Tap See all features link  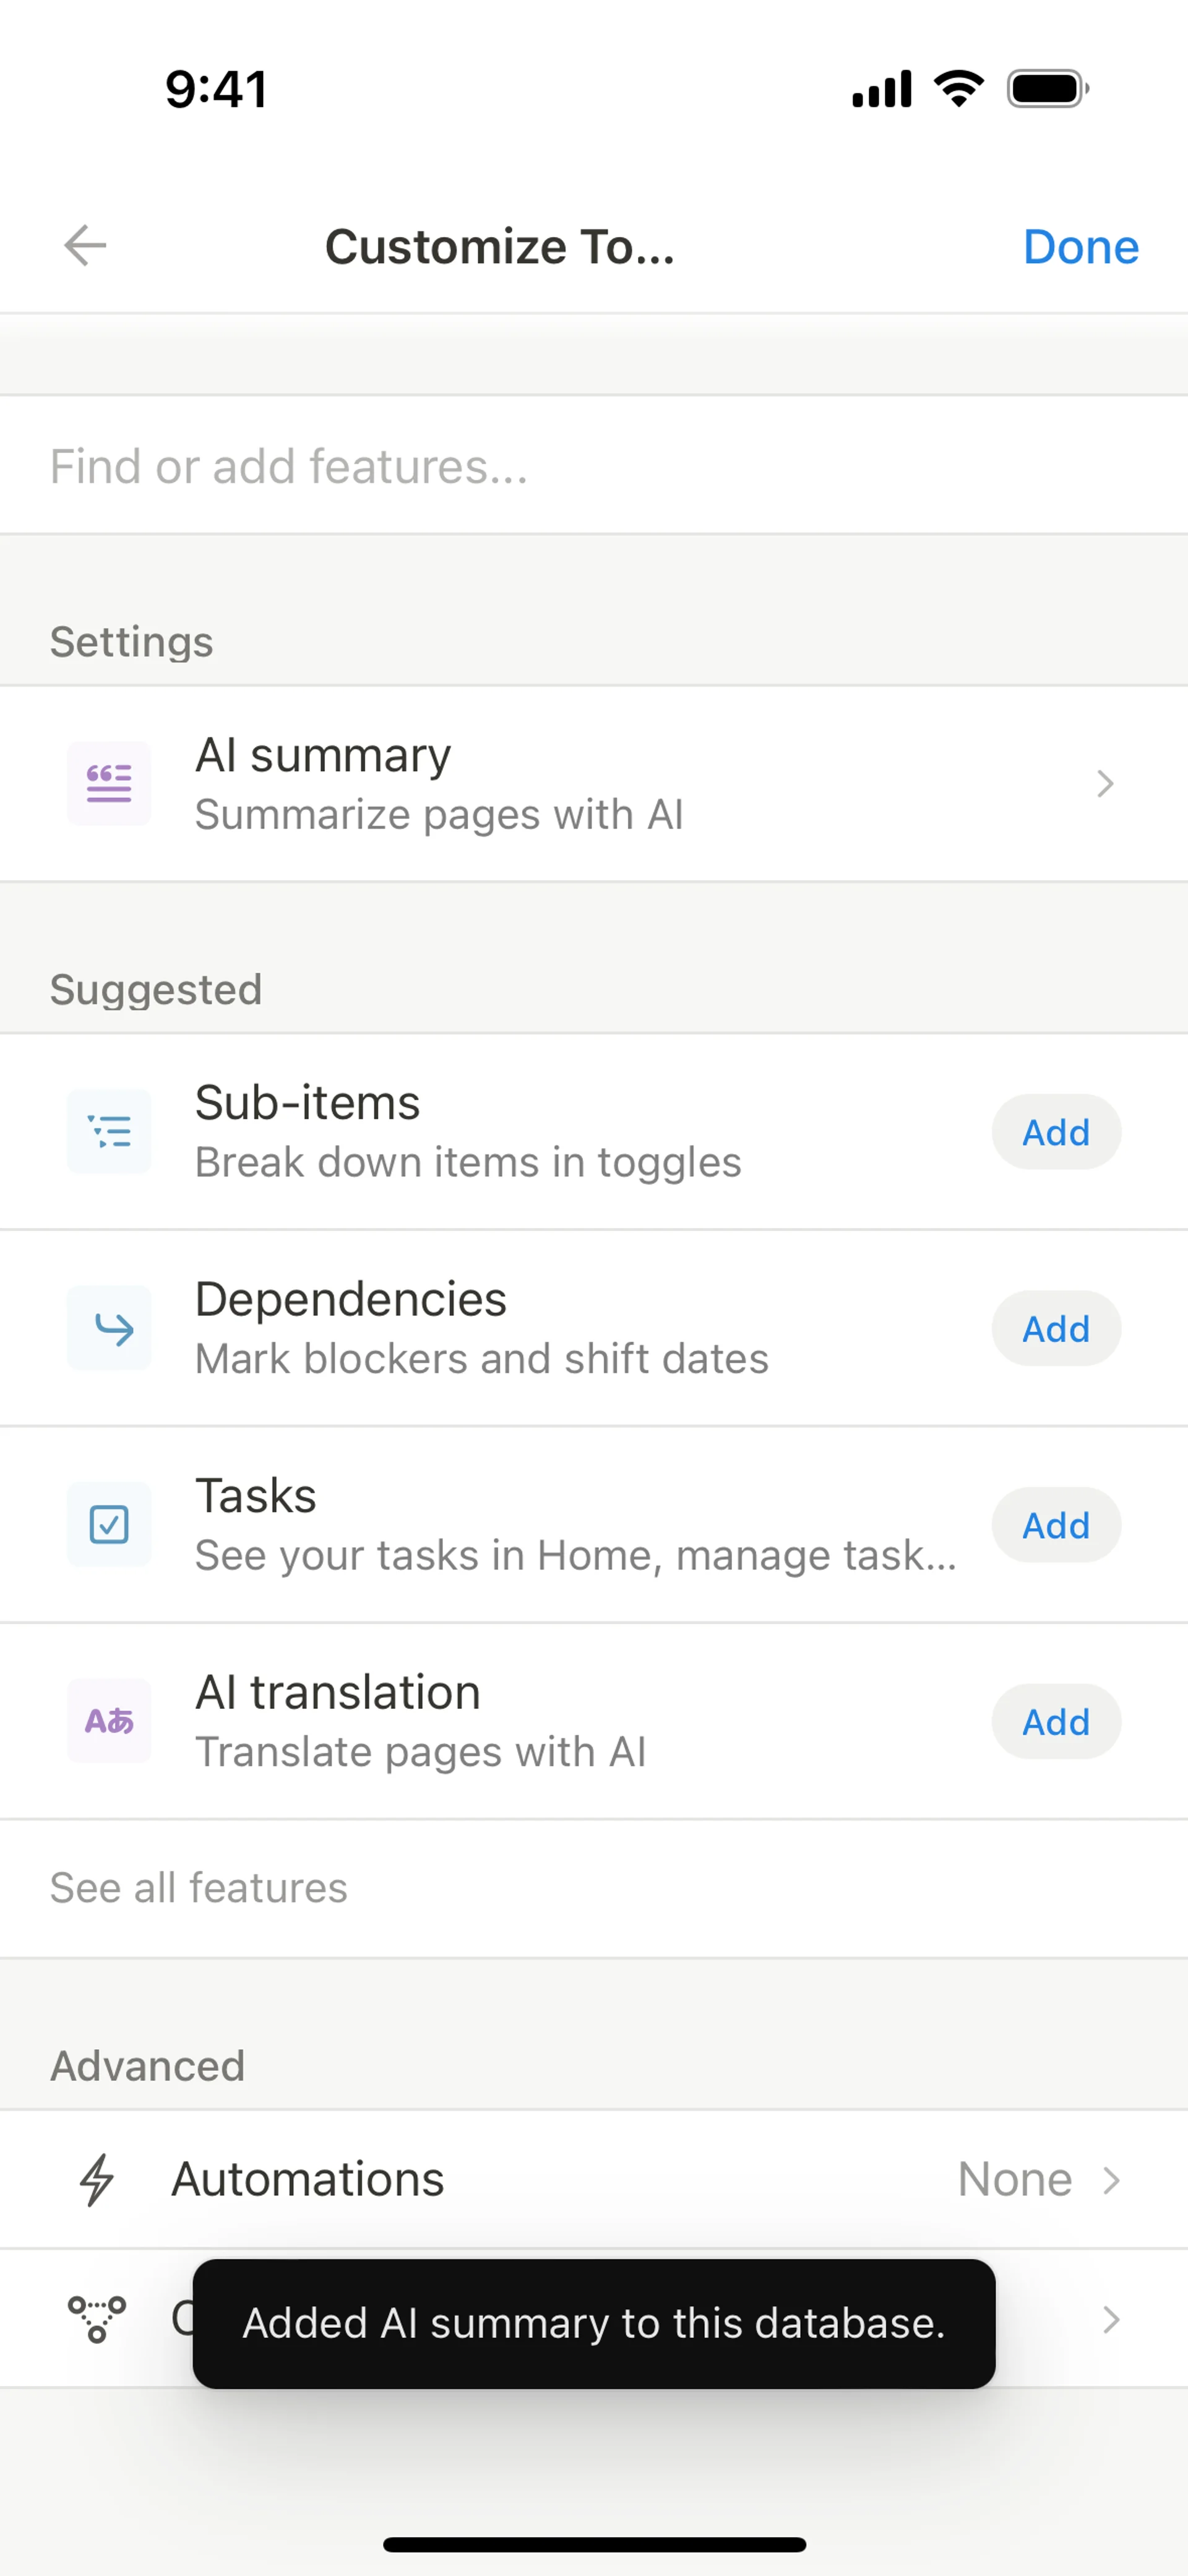[x=199, y=1888]
